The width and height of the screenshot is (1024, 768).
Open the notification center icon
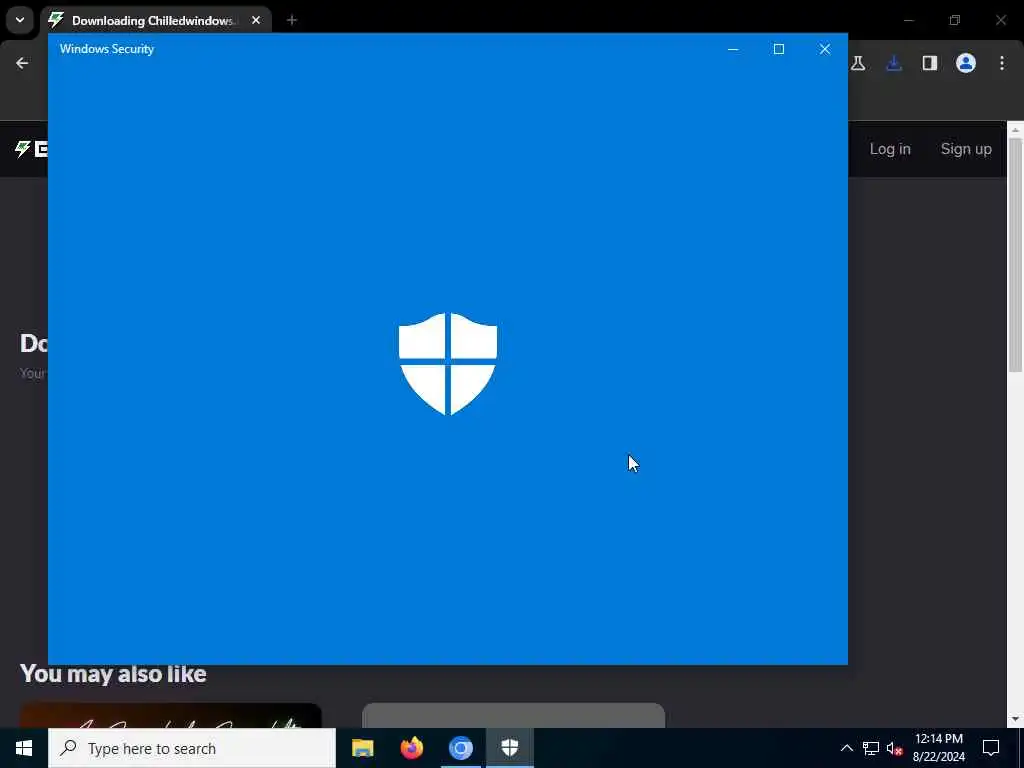pos(991,748)
